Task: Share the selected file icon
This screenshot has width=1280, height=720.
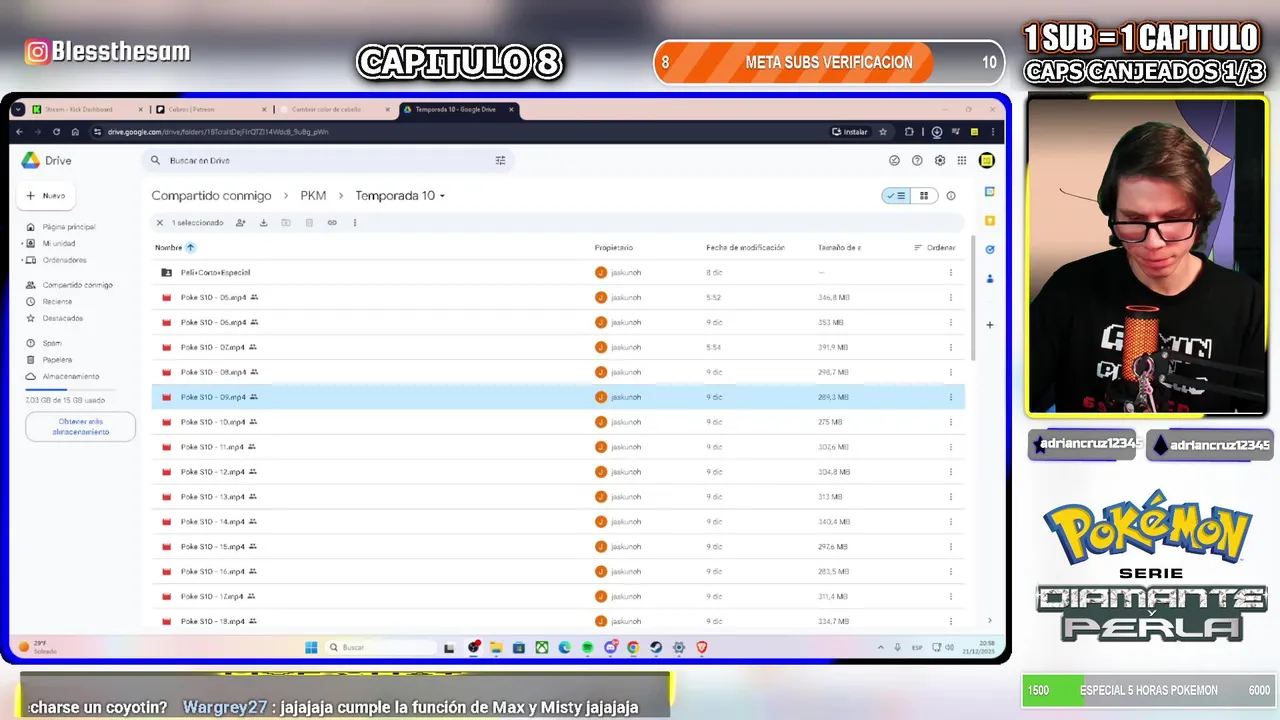Action: coord(240,223)
